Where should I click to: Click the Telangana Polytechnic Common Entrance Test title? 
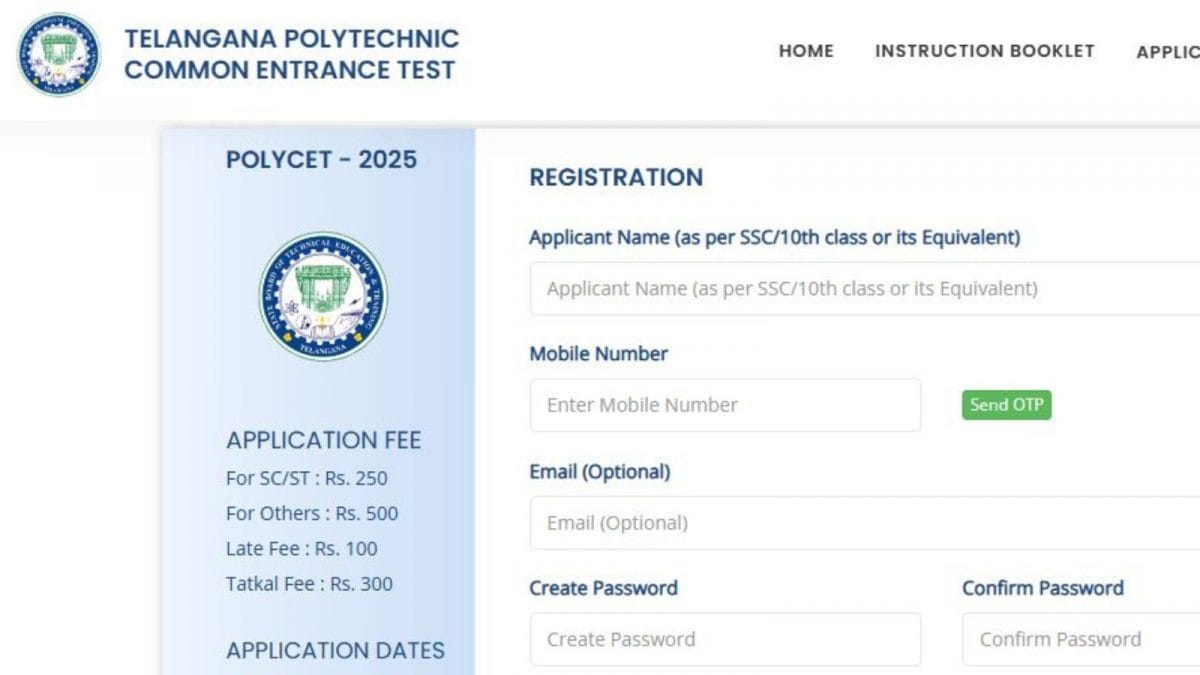pyautogui.click(x=291, y=55)
